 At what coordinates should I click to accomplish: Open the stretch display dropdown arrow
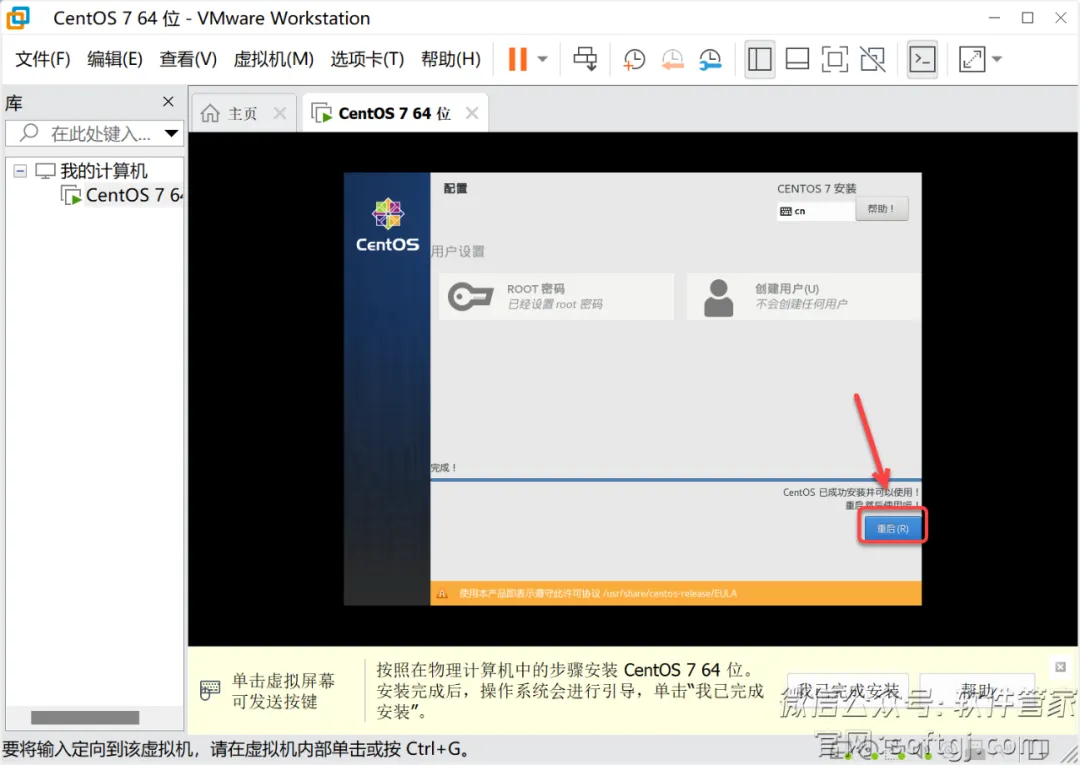click(997, 59)
